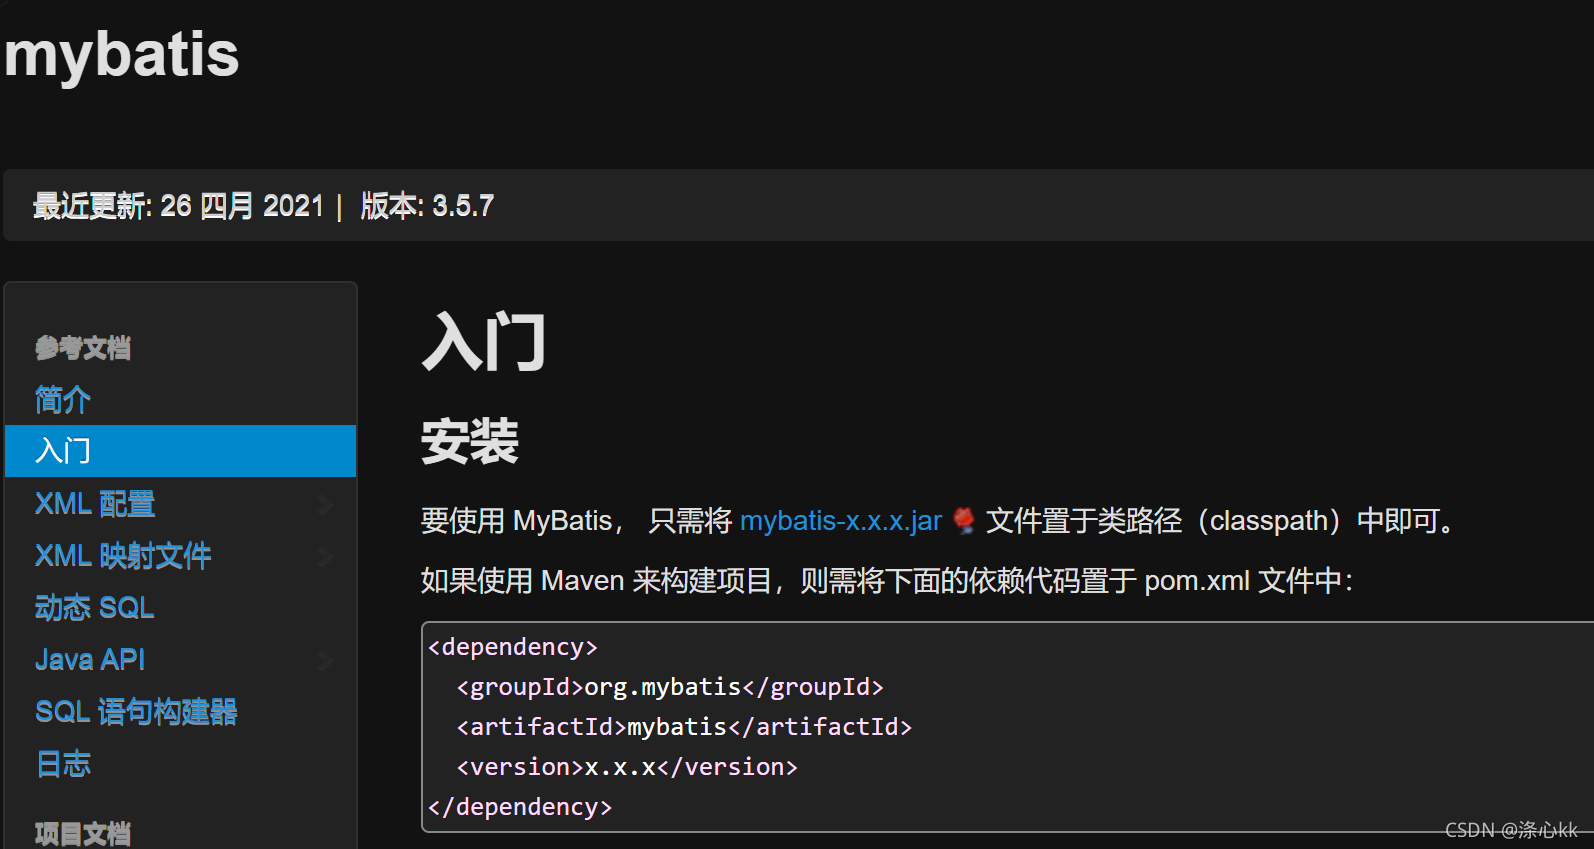Click the external link icon after mybatis-x.x.x.jar
The height and width of the screenshot is (849, 1594).
point(964,520)
